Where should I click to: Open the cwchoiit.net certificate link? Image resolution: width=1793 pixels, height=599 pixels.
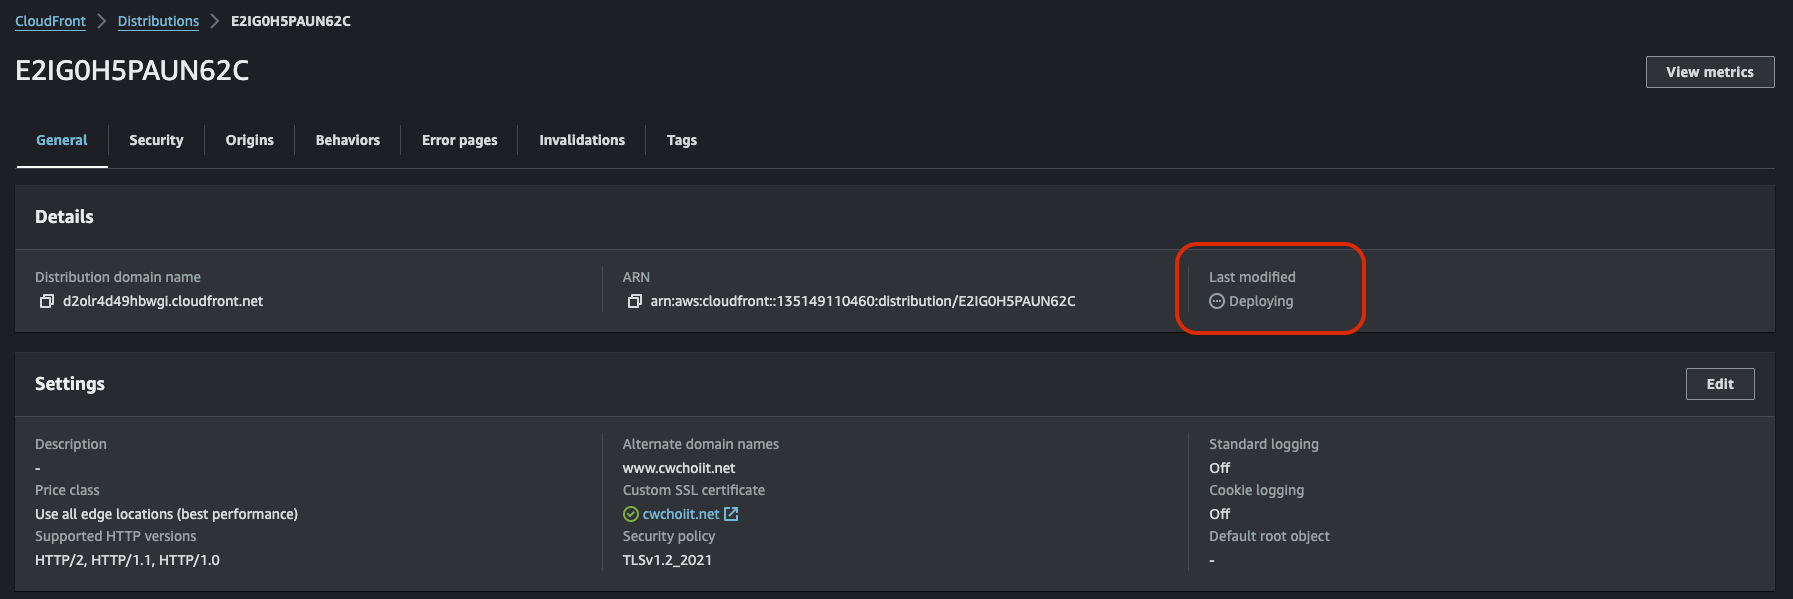tap(681, 514)
